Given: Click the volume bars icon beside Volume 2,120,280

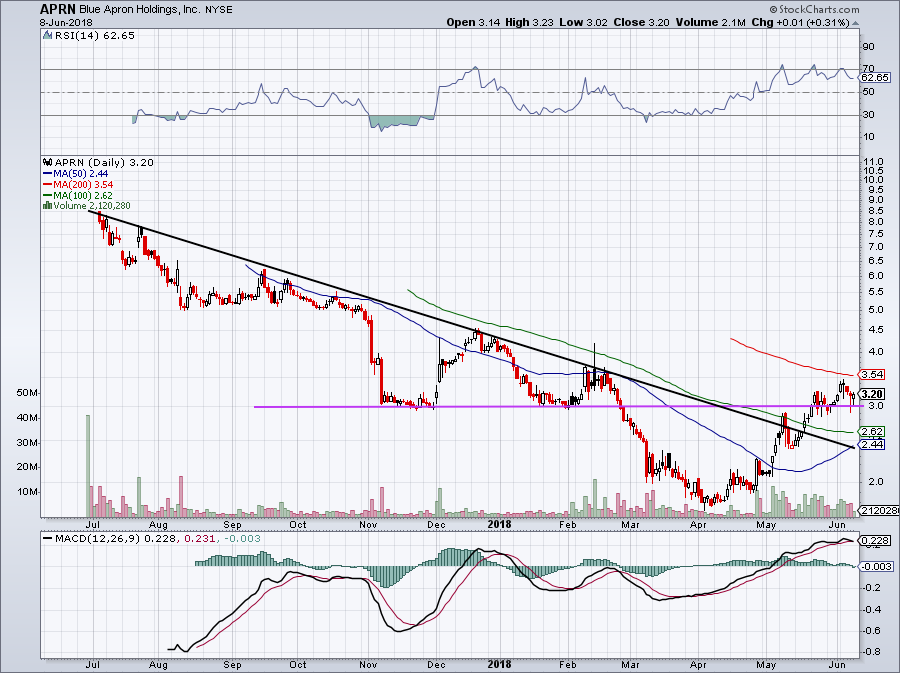Looking at the screenshot, I should coord(47,205).
